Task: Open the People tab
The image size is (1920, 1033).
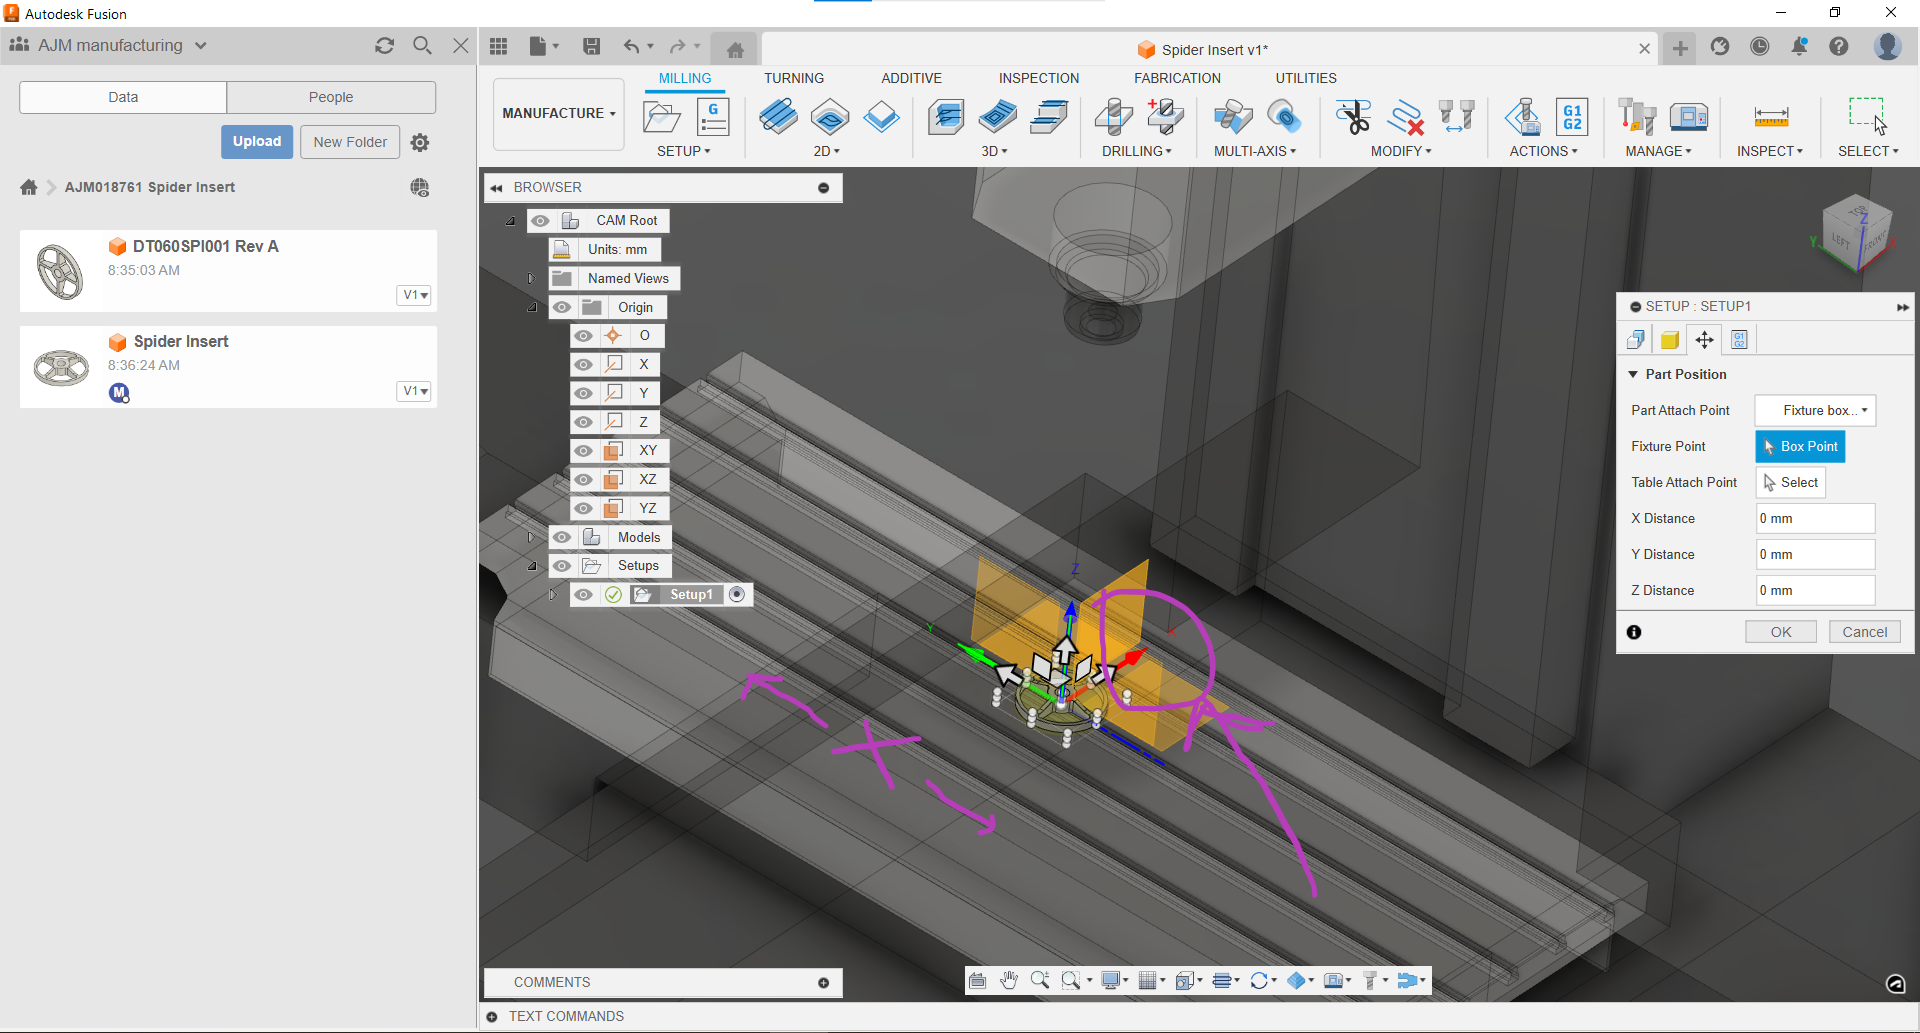Action: (331, 97)
